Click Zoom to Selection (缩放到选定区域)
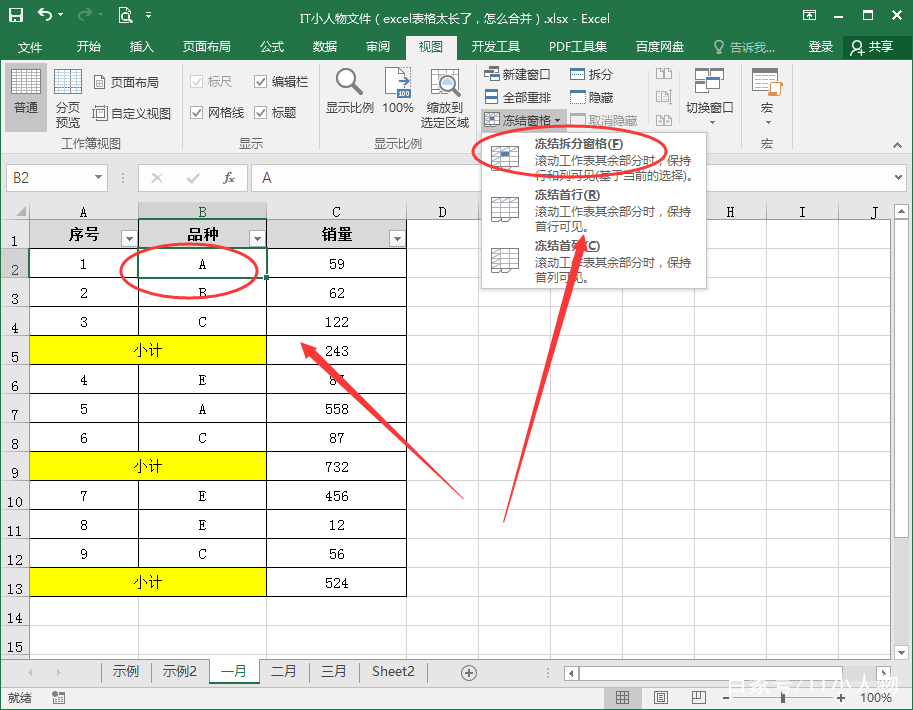Image resolution: width=913 pixels, height=710 pixels. coord(445,97)
